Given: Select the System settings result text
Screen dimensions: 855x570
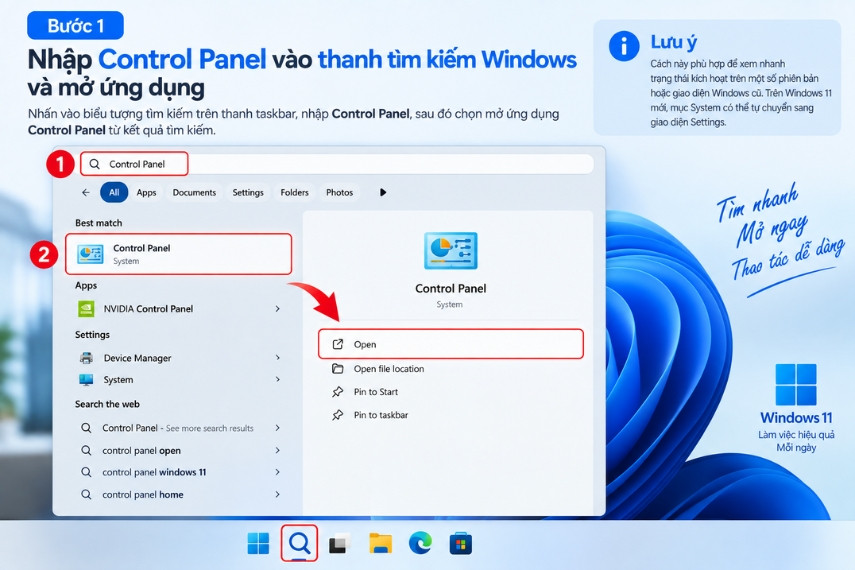Looking at the screenshot, I should [118, 380].
